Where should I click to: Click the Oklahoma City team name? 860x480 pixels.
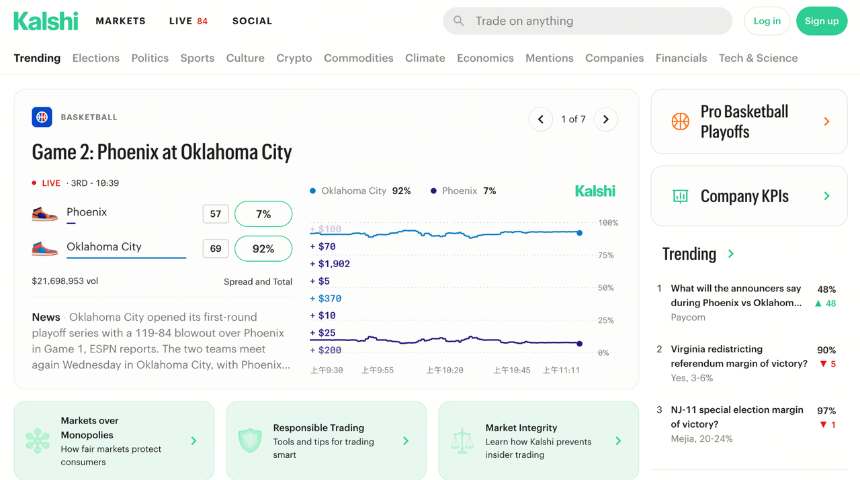104,246
